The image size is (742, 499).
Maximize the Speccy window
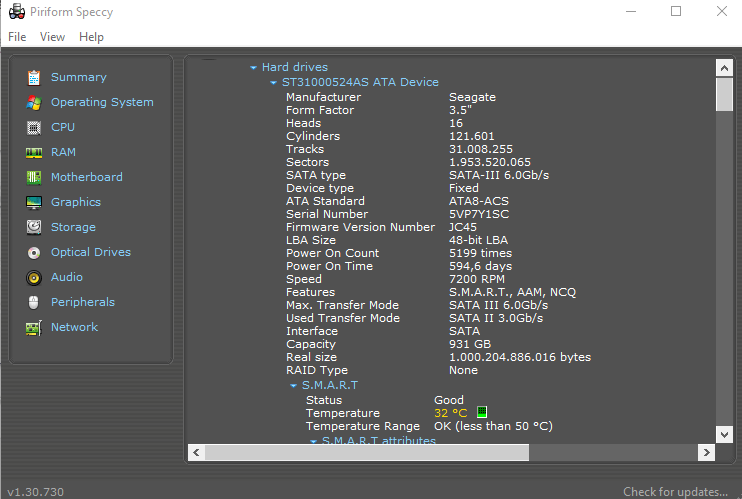(676, 11)
